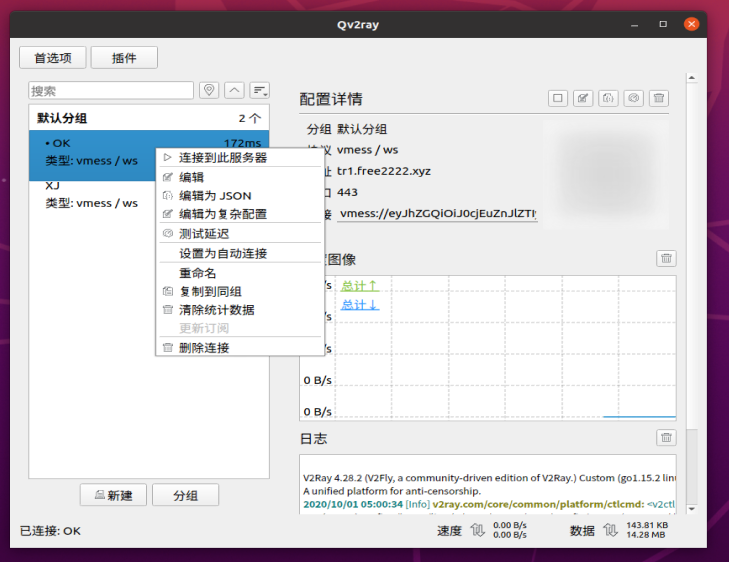This screenshot has height=562, width=729.
Task: Click the trash icon beside 清除统计数据
Action: [x=168, y=310]
